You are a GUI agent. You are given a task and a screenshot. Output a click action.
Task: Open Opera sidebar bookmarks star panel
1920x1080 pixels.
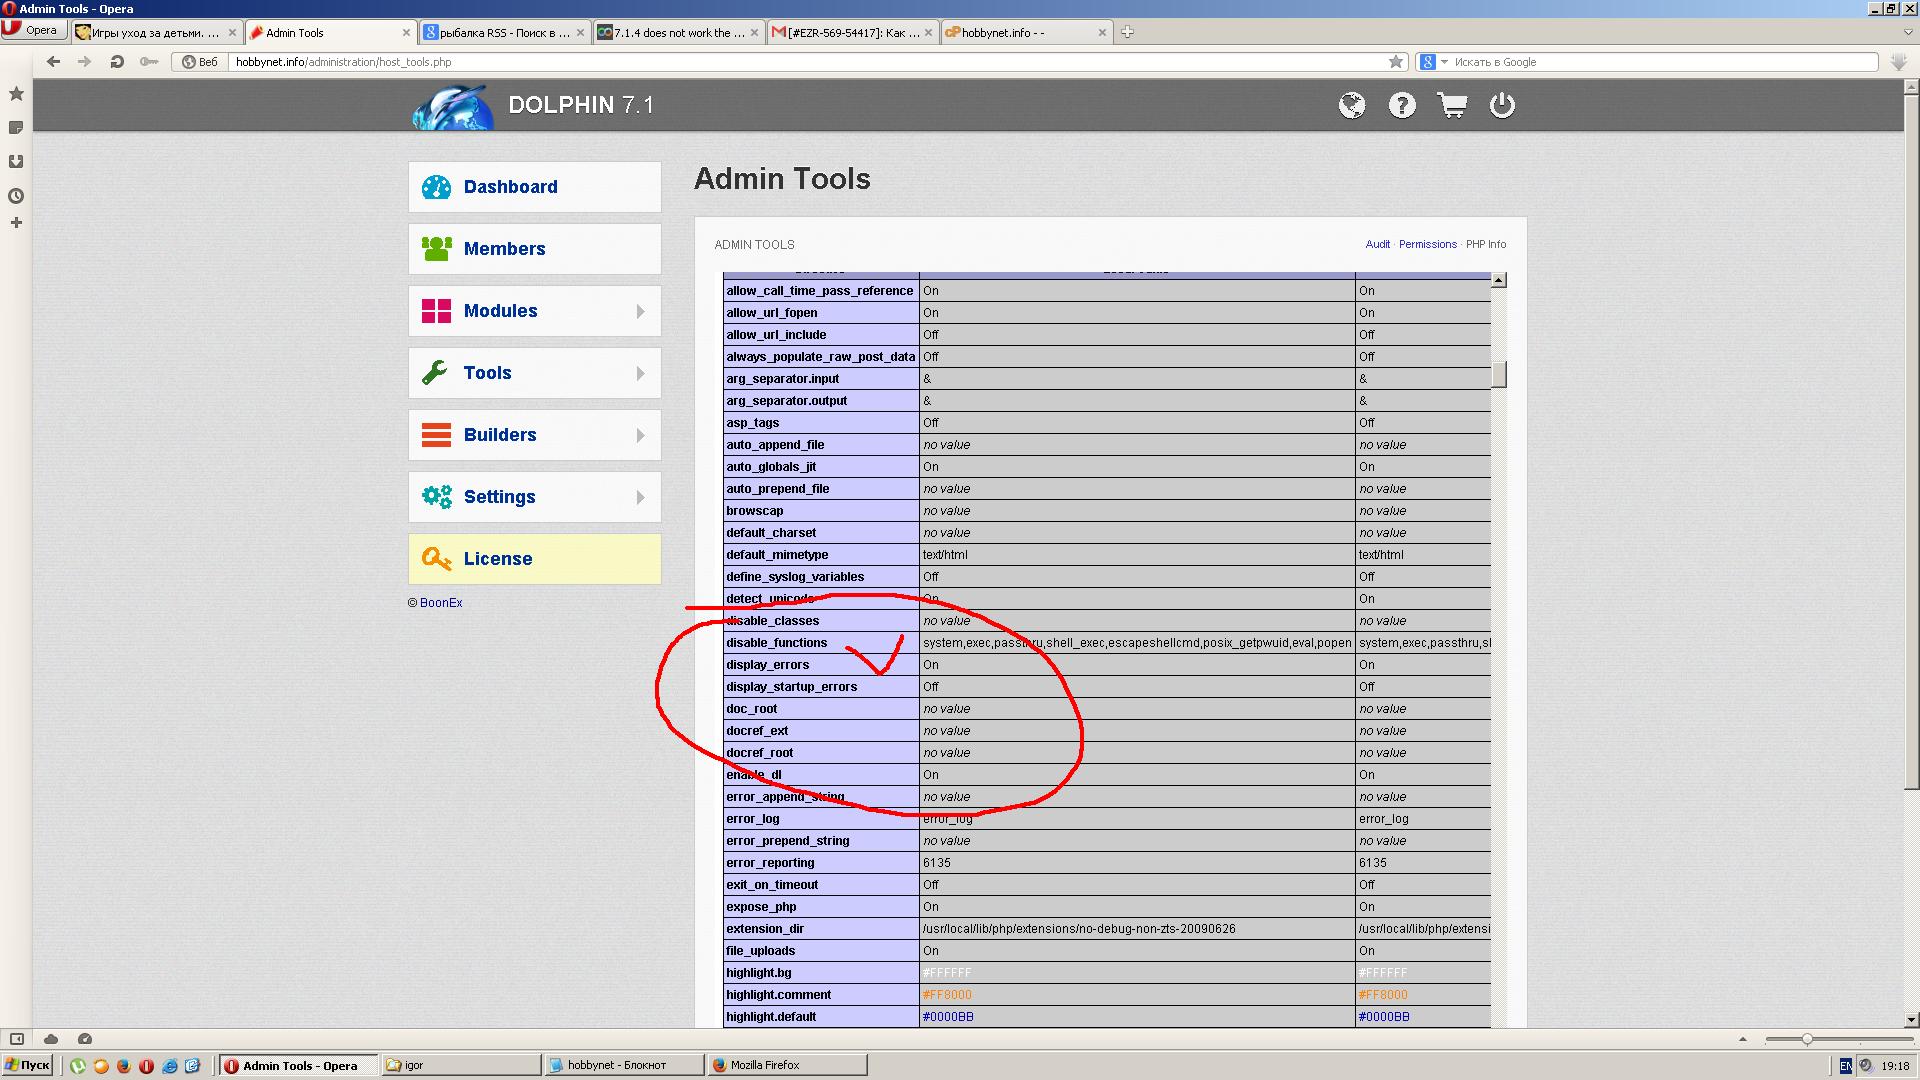16,94
